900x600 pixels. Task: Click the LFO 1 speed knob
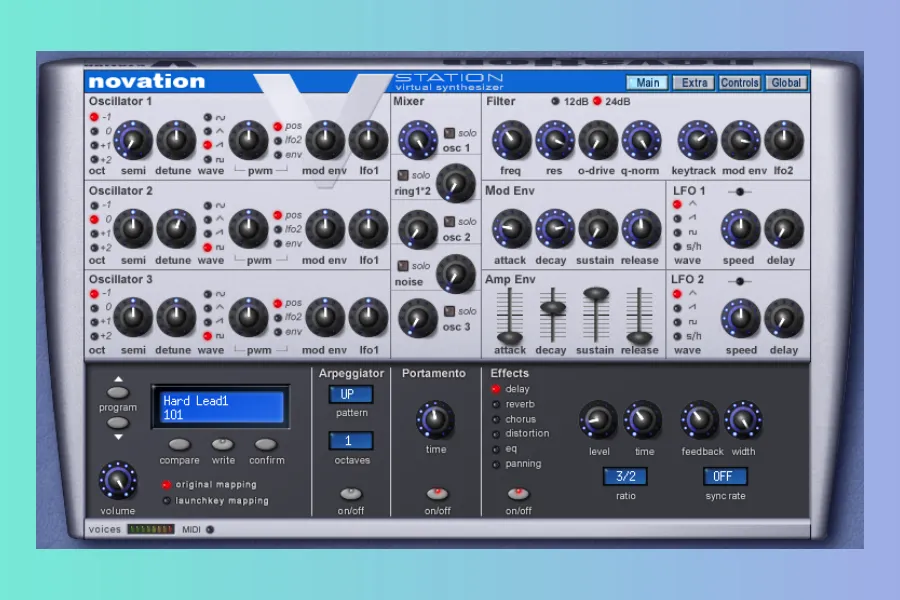[740, 229]
